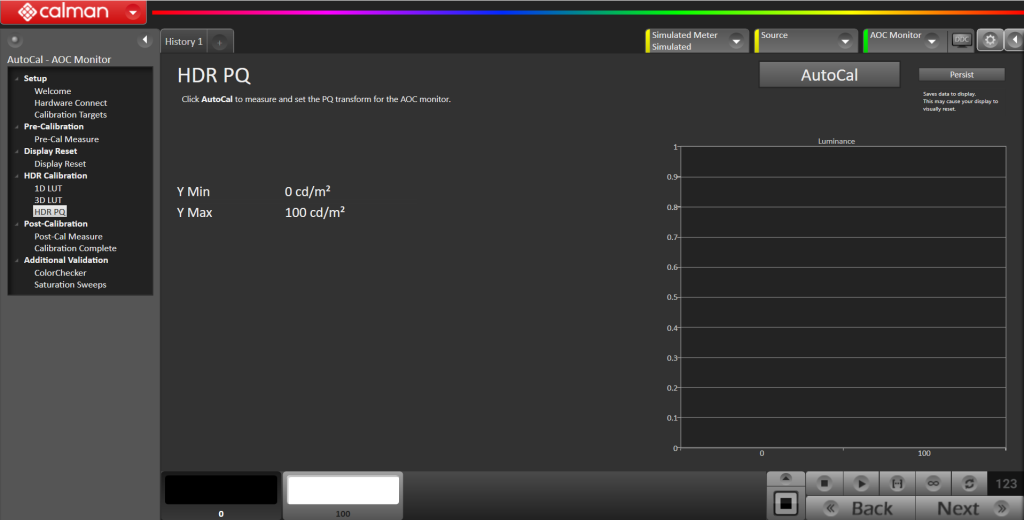Open the 1D LUT page
This screenshot has width=1024, height=520.
(48, 188)
